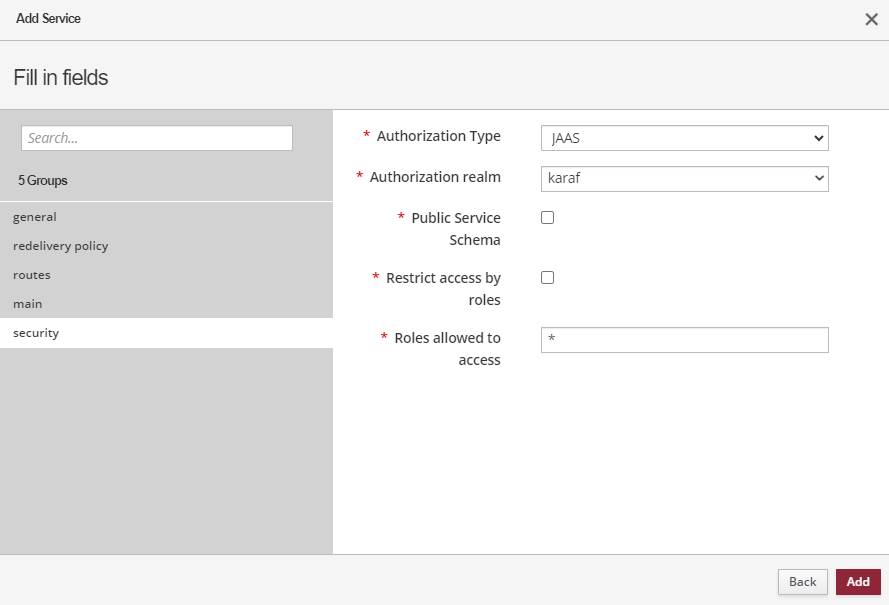Edit the Roles allowed to access field
Viewport: 889px width, 605px height.
coord(684,340)
